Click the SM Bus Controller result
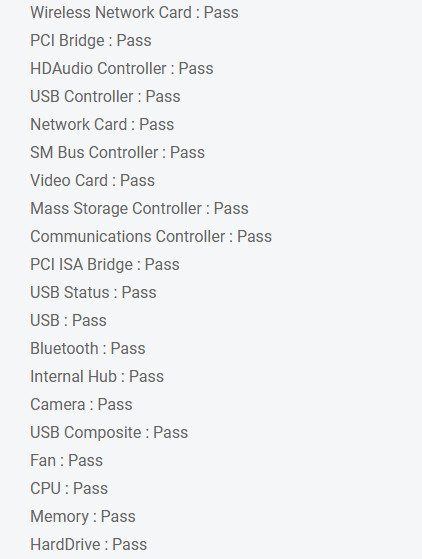Screen dimensions: 422x559 click(118, 152)
